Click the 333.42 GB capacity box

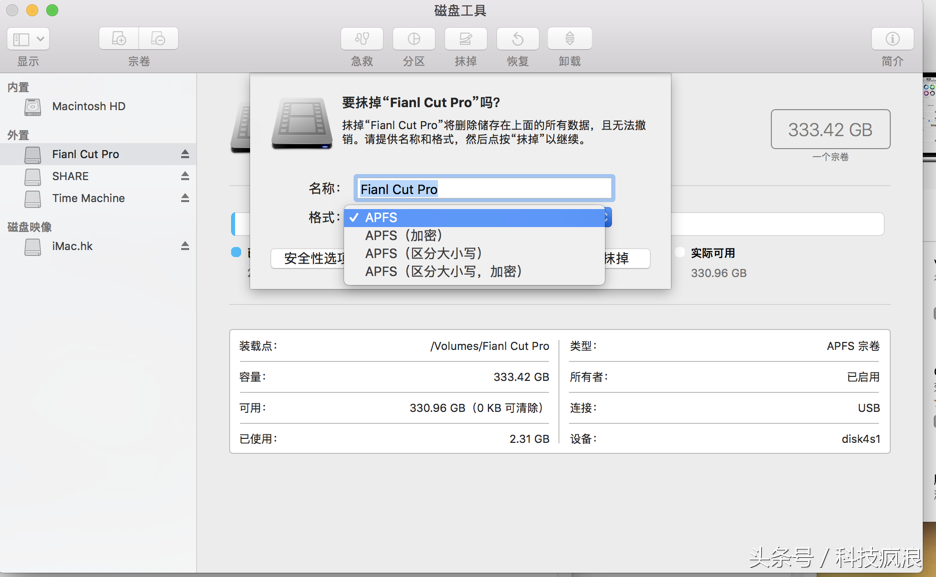(x=830, y=129)
